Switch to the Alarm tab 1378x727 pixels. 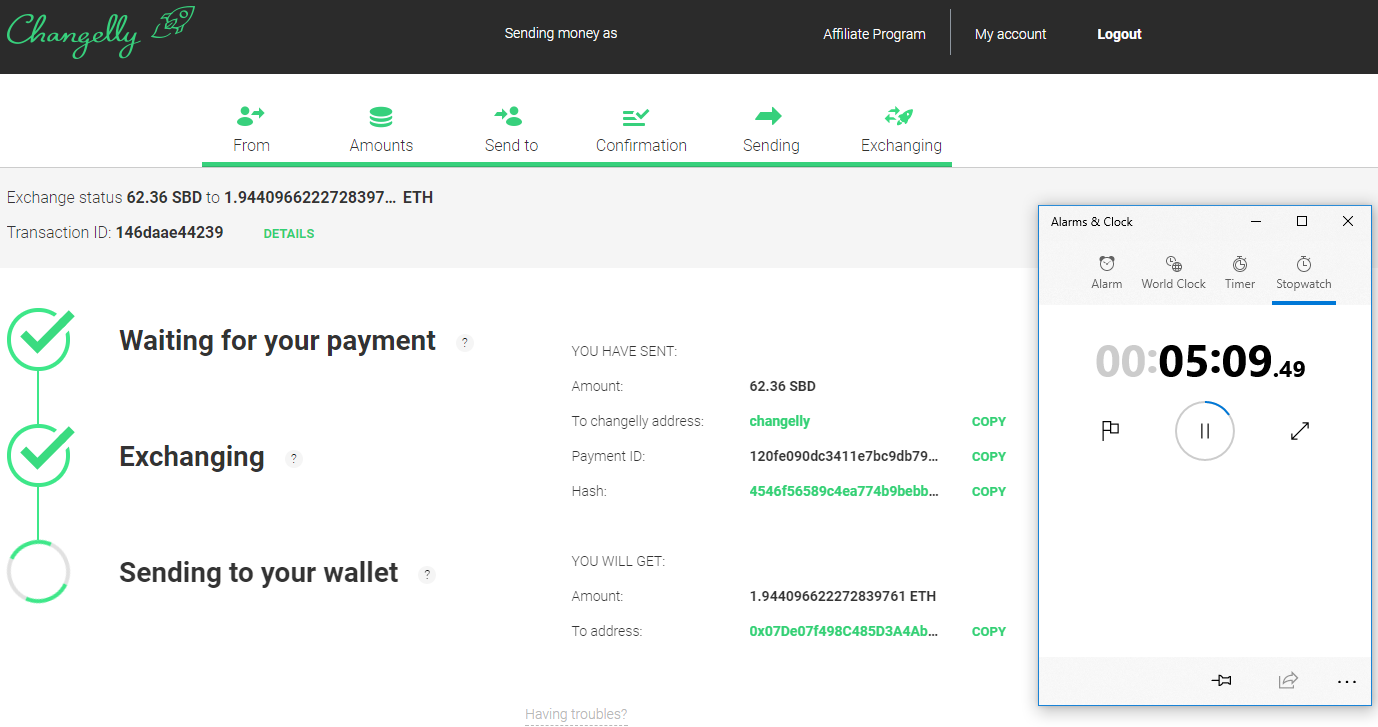(1107, 272)
